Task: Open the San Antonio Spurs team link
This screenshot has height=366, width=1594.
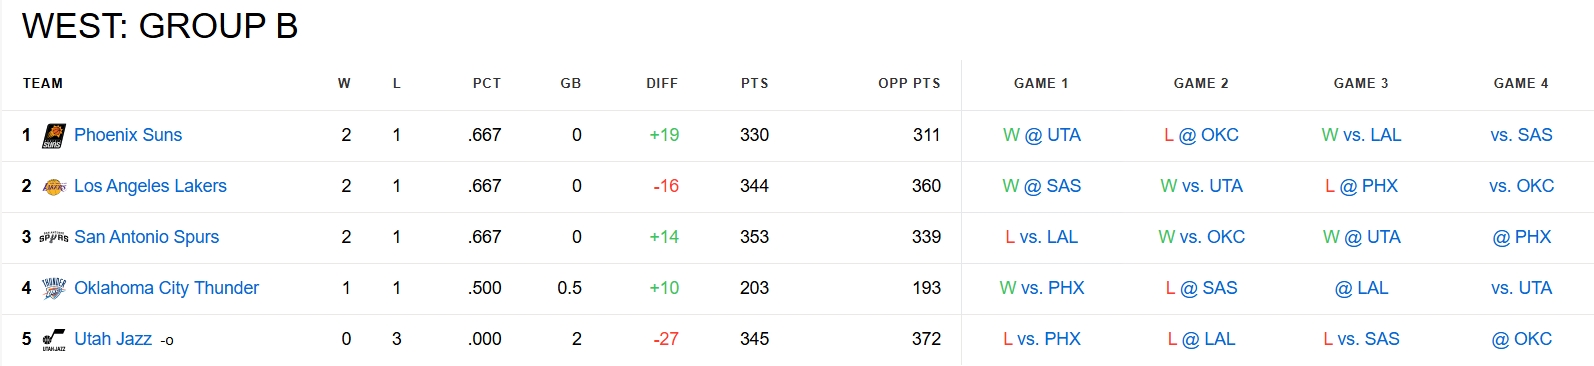Action: pos(146,237)
